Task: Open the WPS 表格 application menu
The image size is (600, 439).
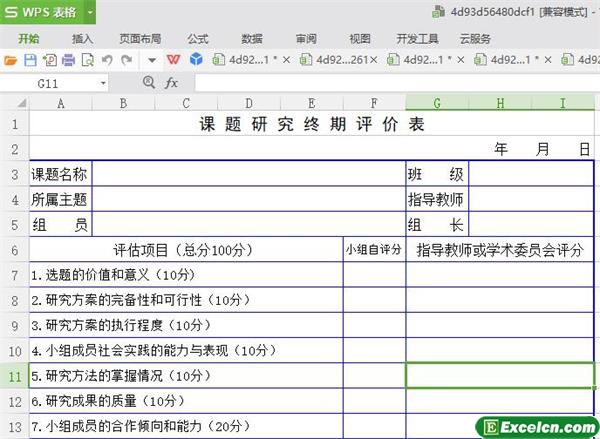Action: click(x=40, y=12)
